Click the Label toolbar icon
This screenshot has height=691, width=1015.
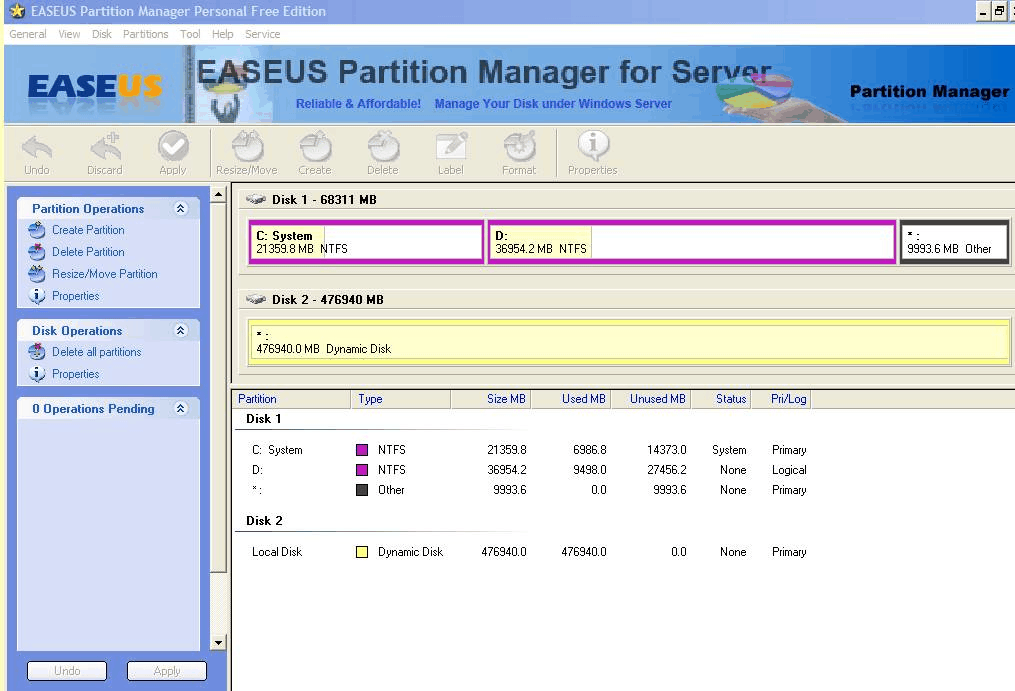(x=451, y=146)
